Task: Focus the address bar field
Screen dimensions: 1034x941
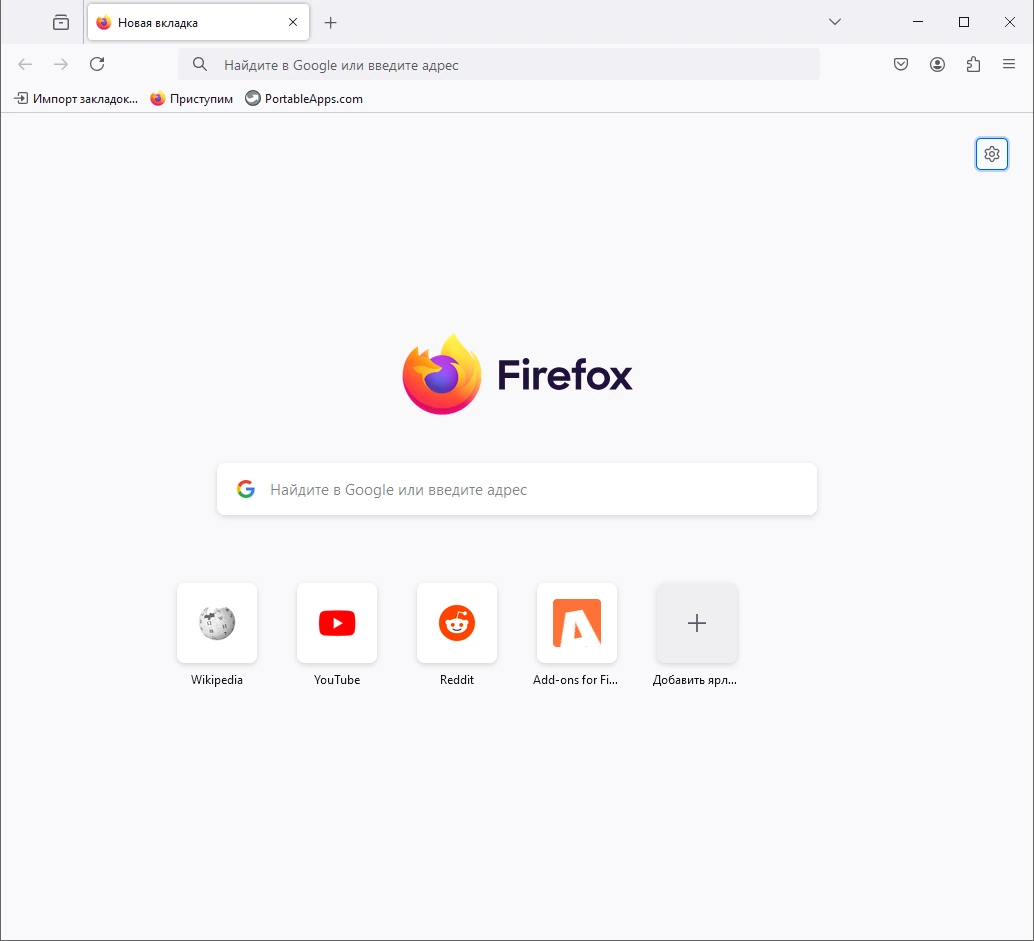Action: 499,65
